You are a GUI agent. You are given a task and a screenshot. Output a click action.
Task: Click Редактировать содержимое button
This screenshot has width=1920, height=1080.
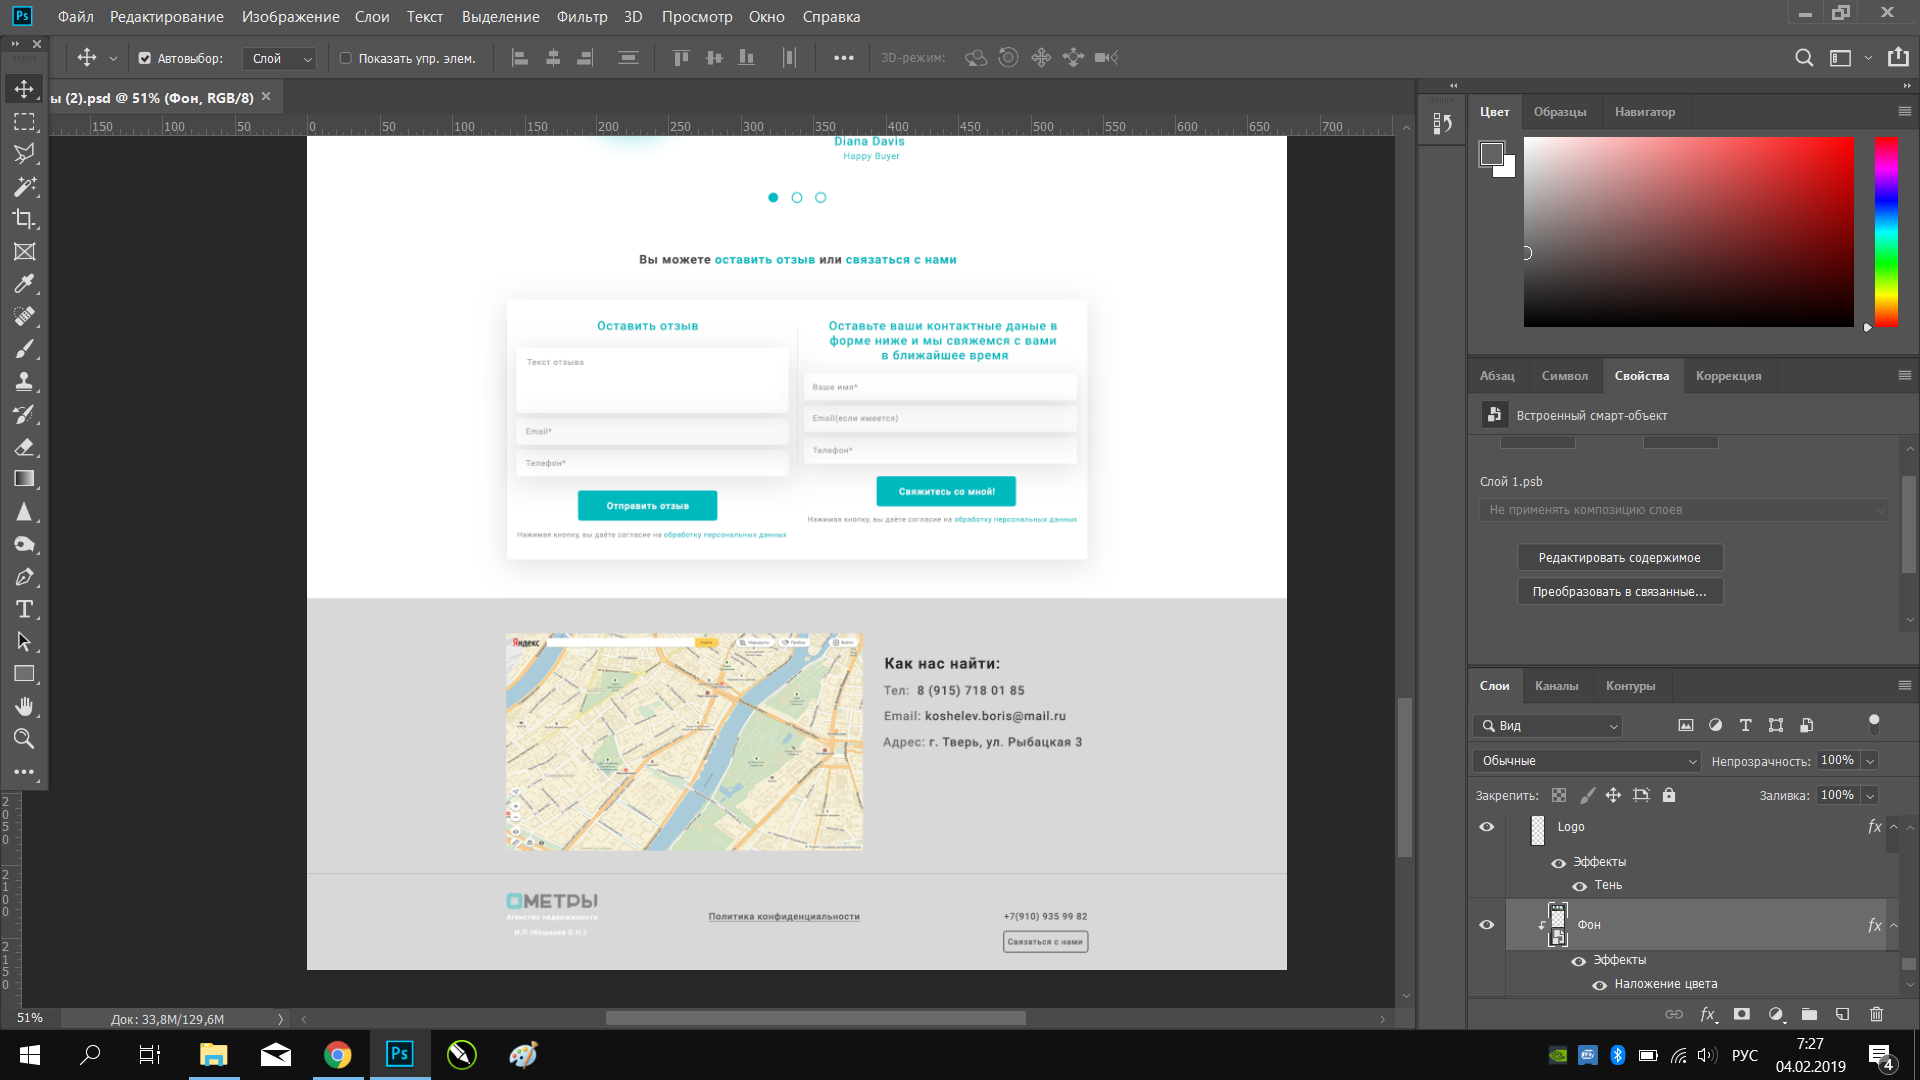click(1620, 558)
